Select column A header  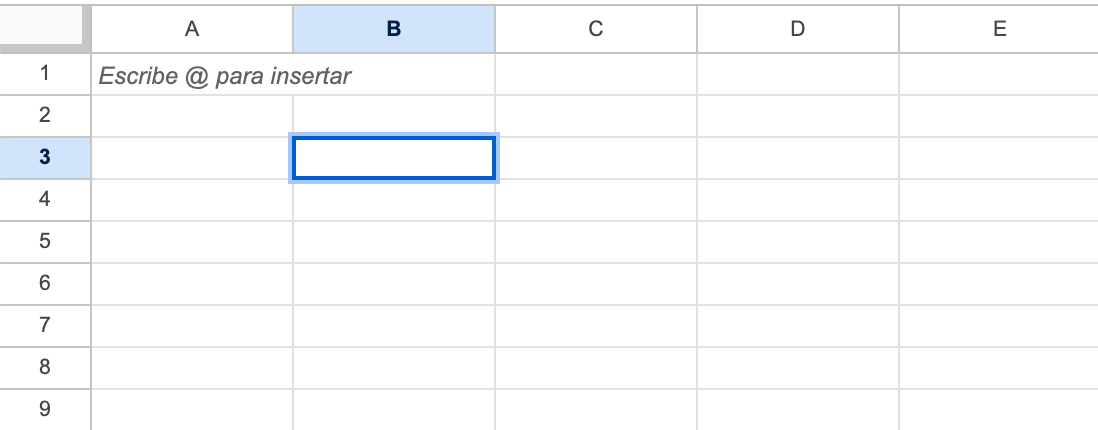[192, 29]
